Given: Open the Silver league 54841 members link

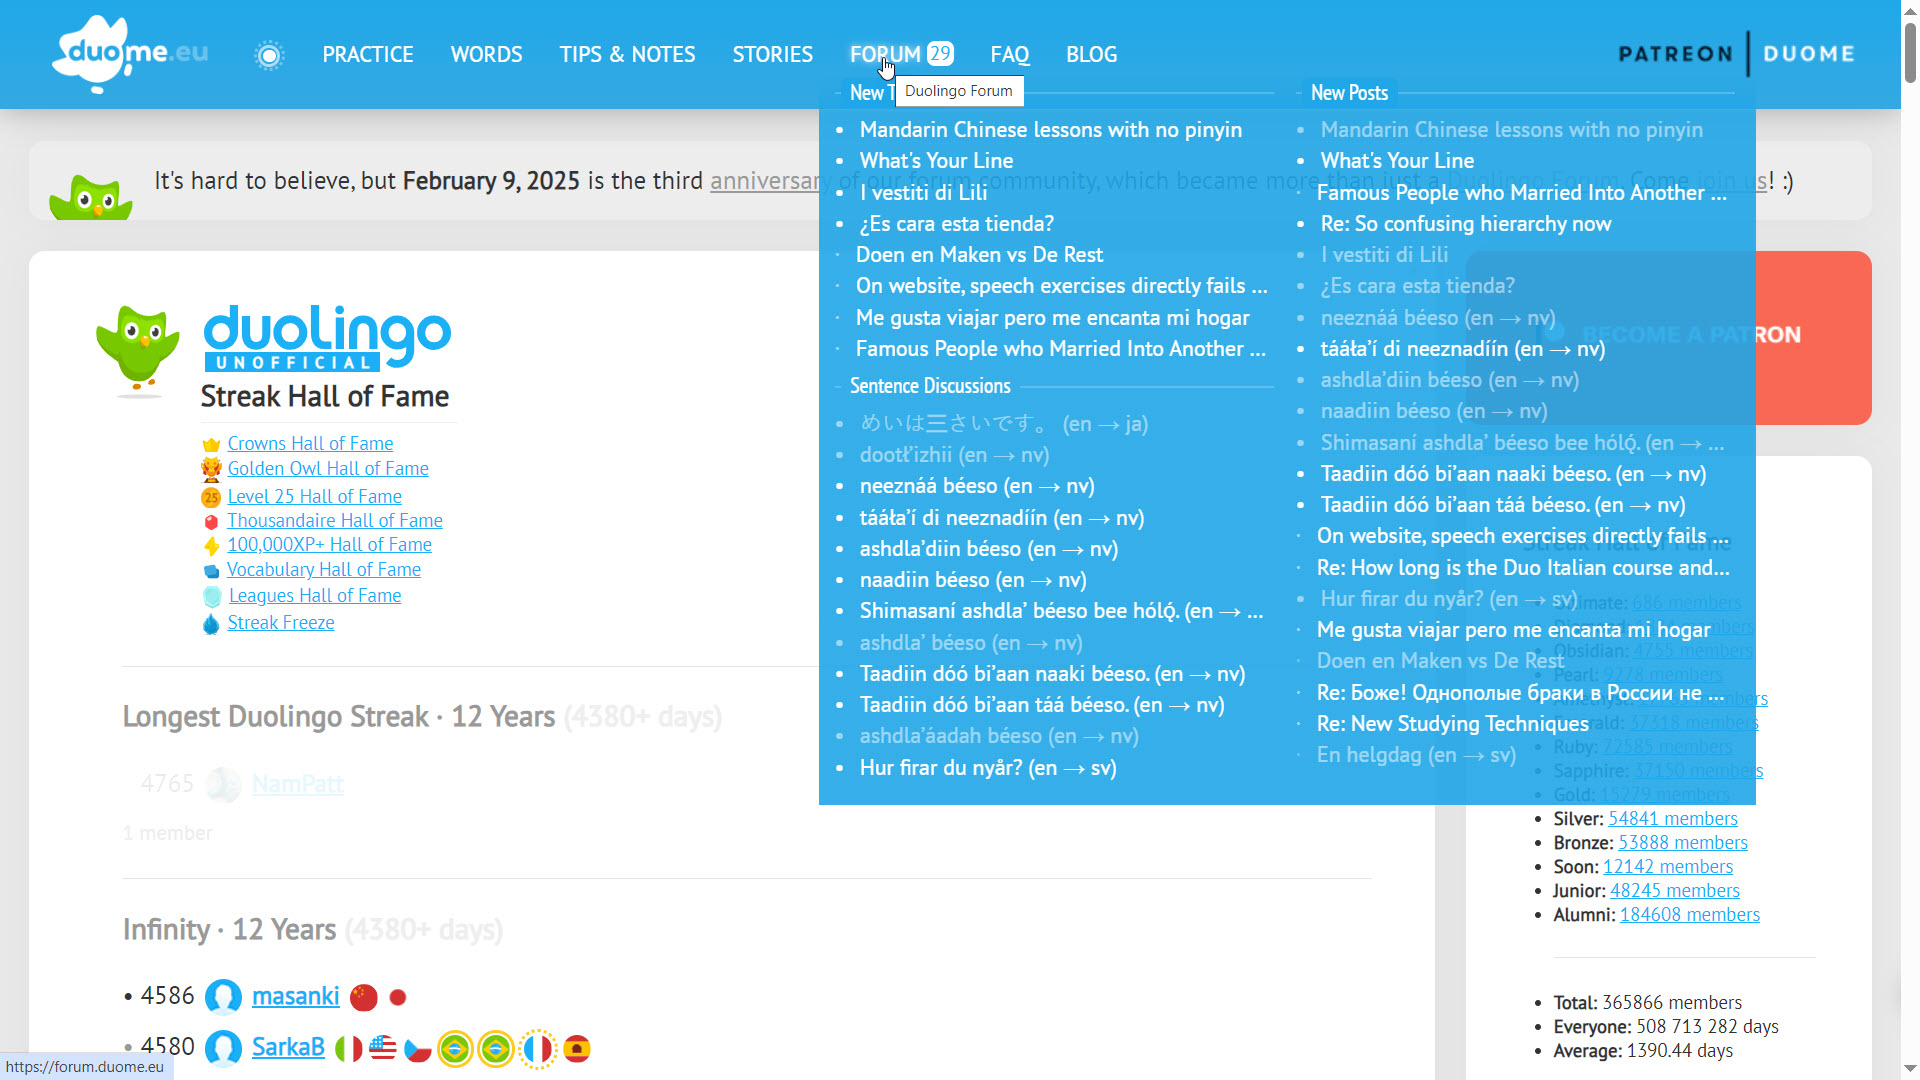Looking at the screenshot, I should 1672,819.
